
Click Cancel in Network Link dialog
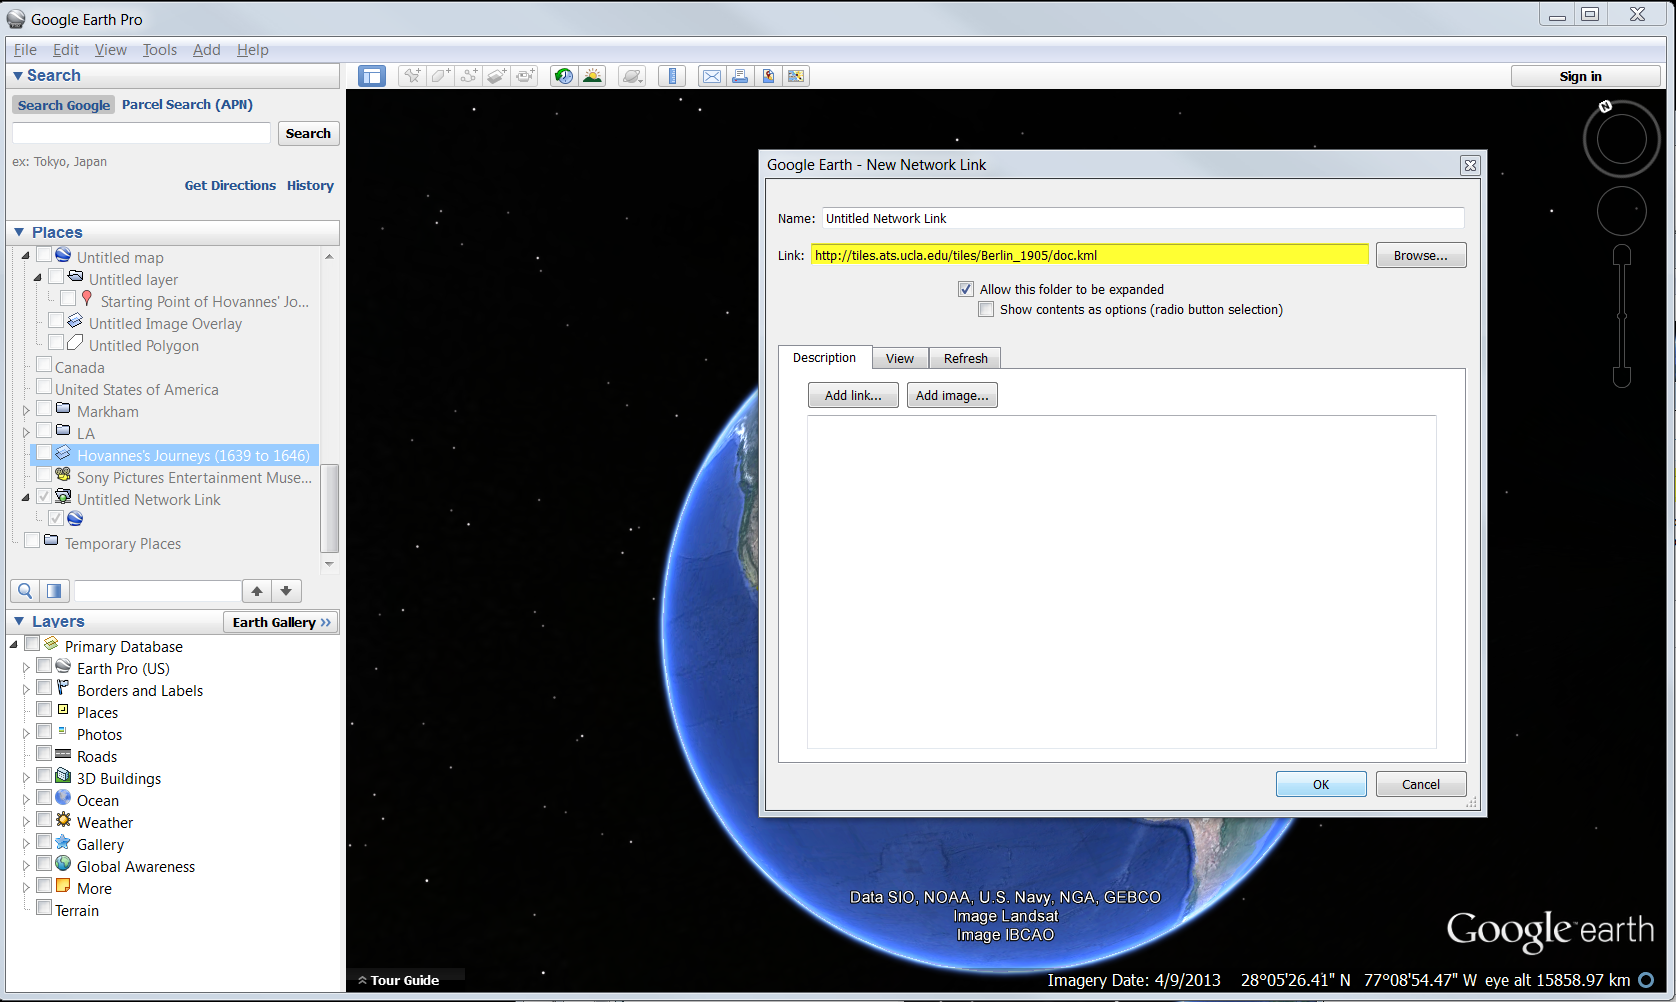tap(1421, 784)
